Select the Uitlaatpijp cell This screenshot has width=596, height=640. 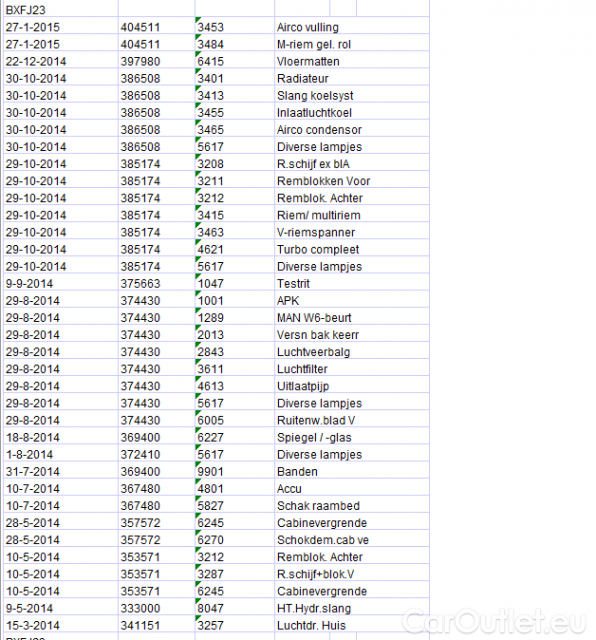[352, 384]
